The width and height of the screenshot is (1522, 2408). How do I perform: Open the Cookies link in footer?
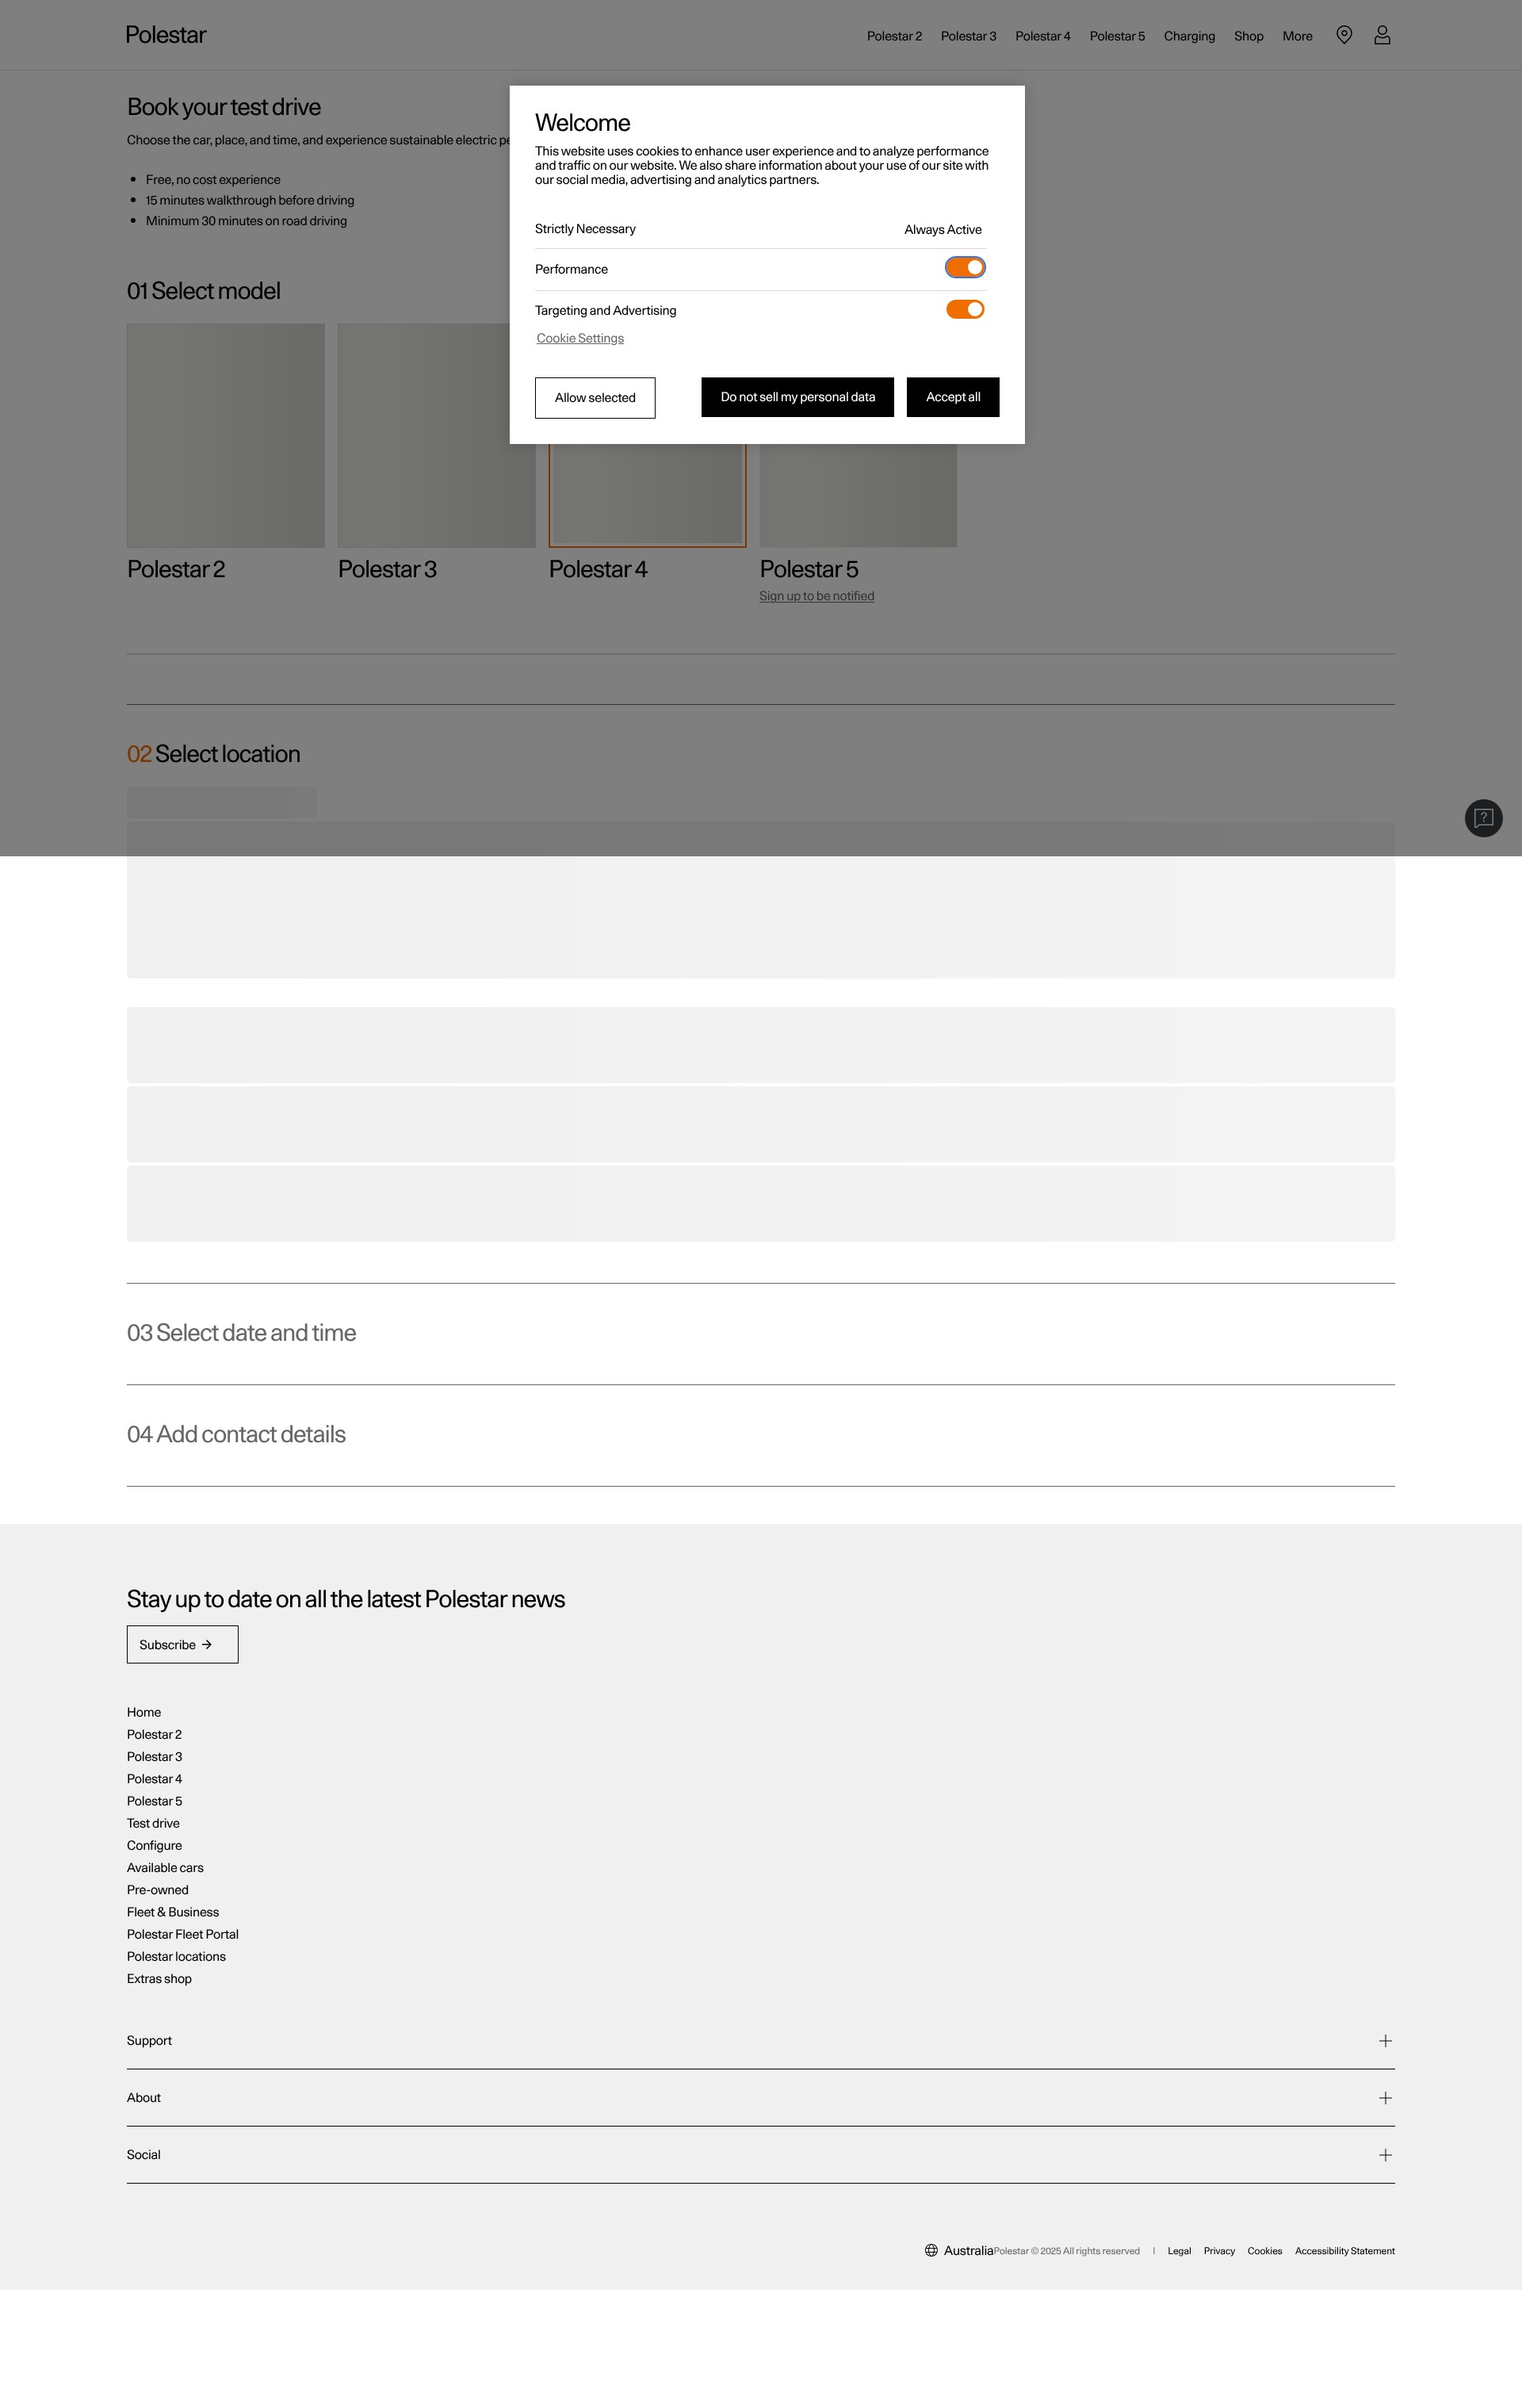[1265, 2251]
